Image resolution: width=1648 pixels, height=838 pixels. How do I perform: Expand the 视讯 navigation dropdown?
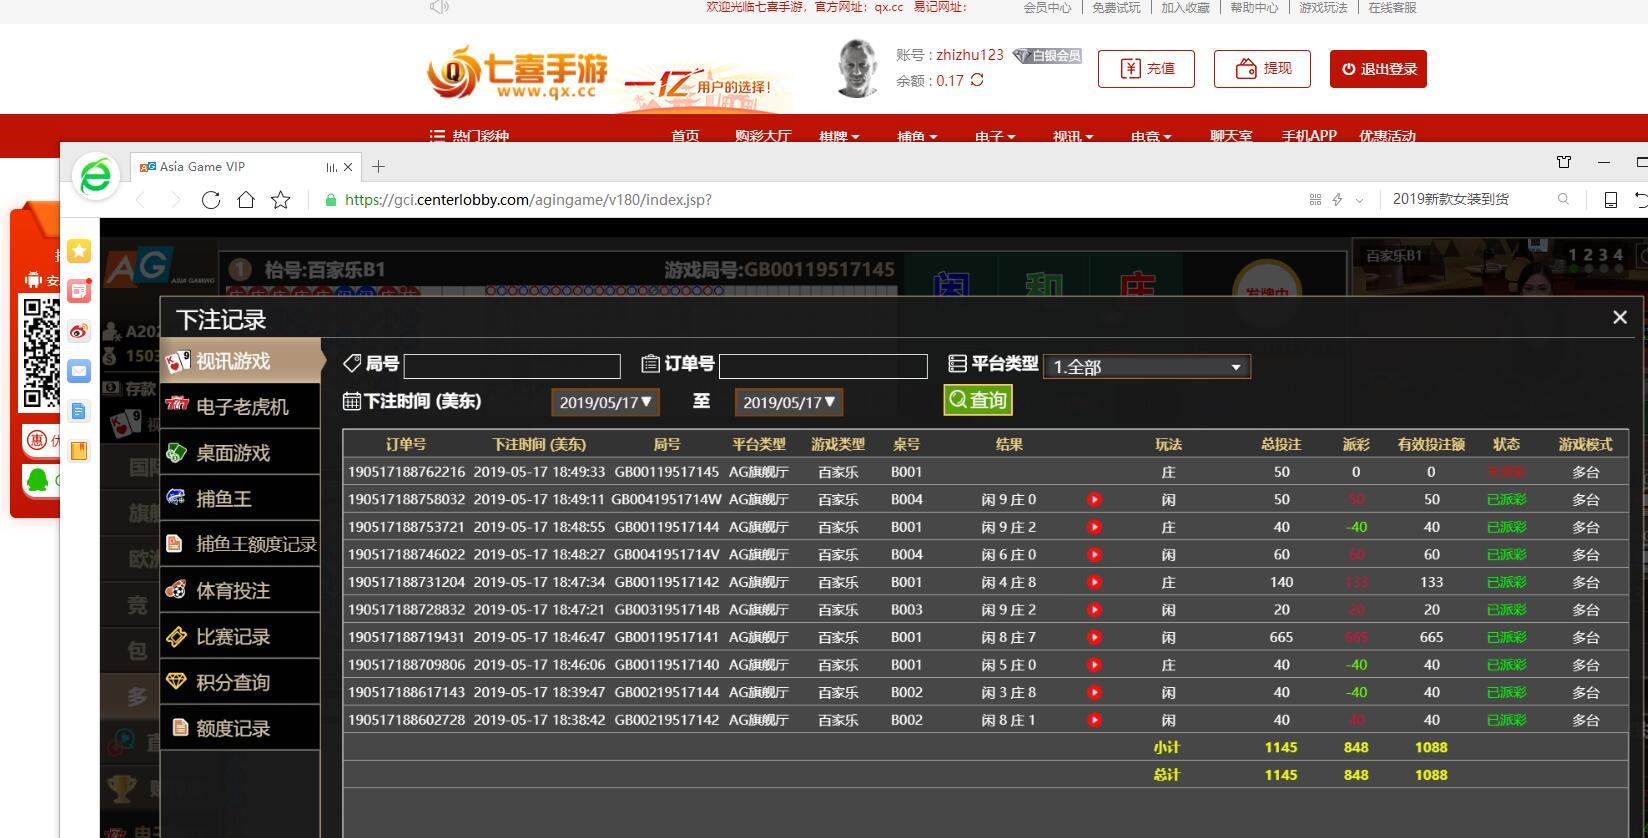click(1073, 136)
